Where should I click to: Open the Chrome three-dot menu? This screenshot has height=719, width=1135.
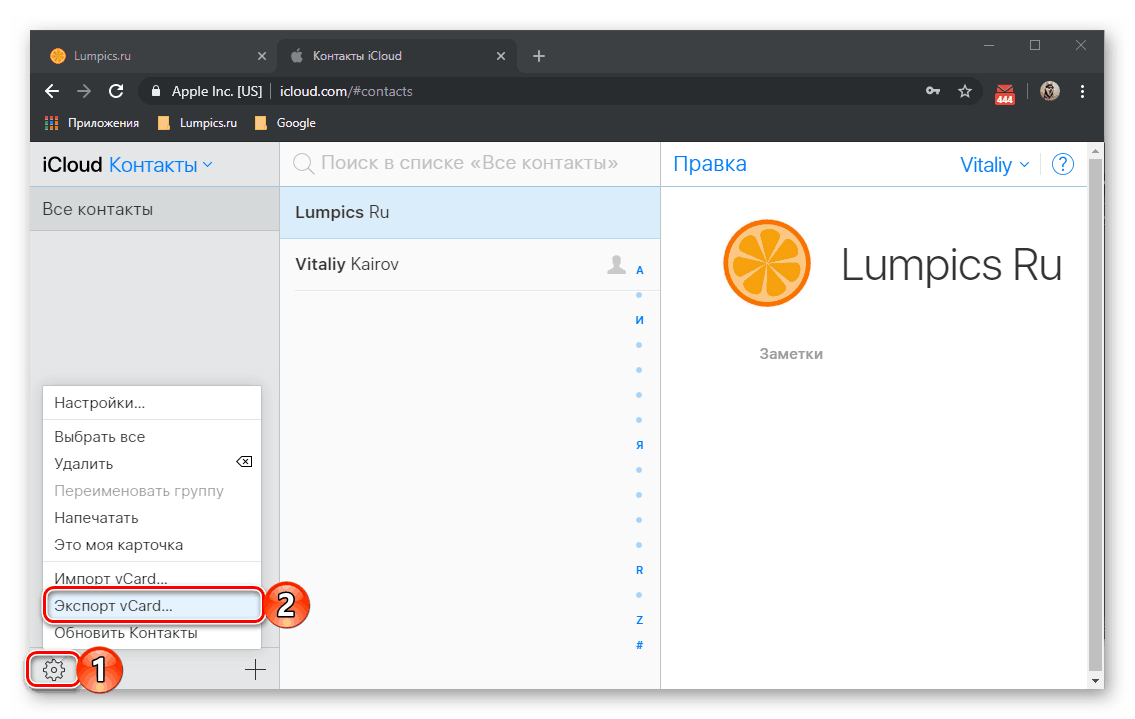(1082, 91)
